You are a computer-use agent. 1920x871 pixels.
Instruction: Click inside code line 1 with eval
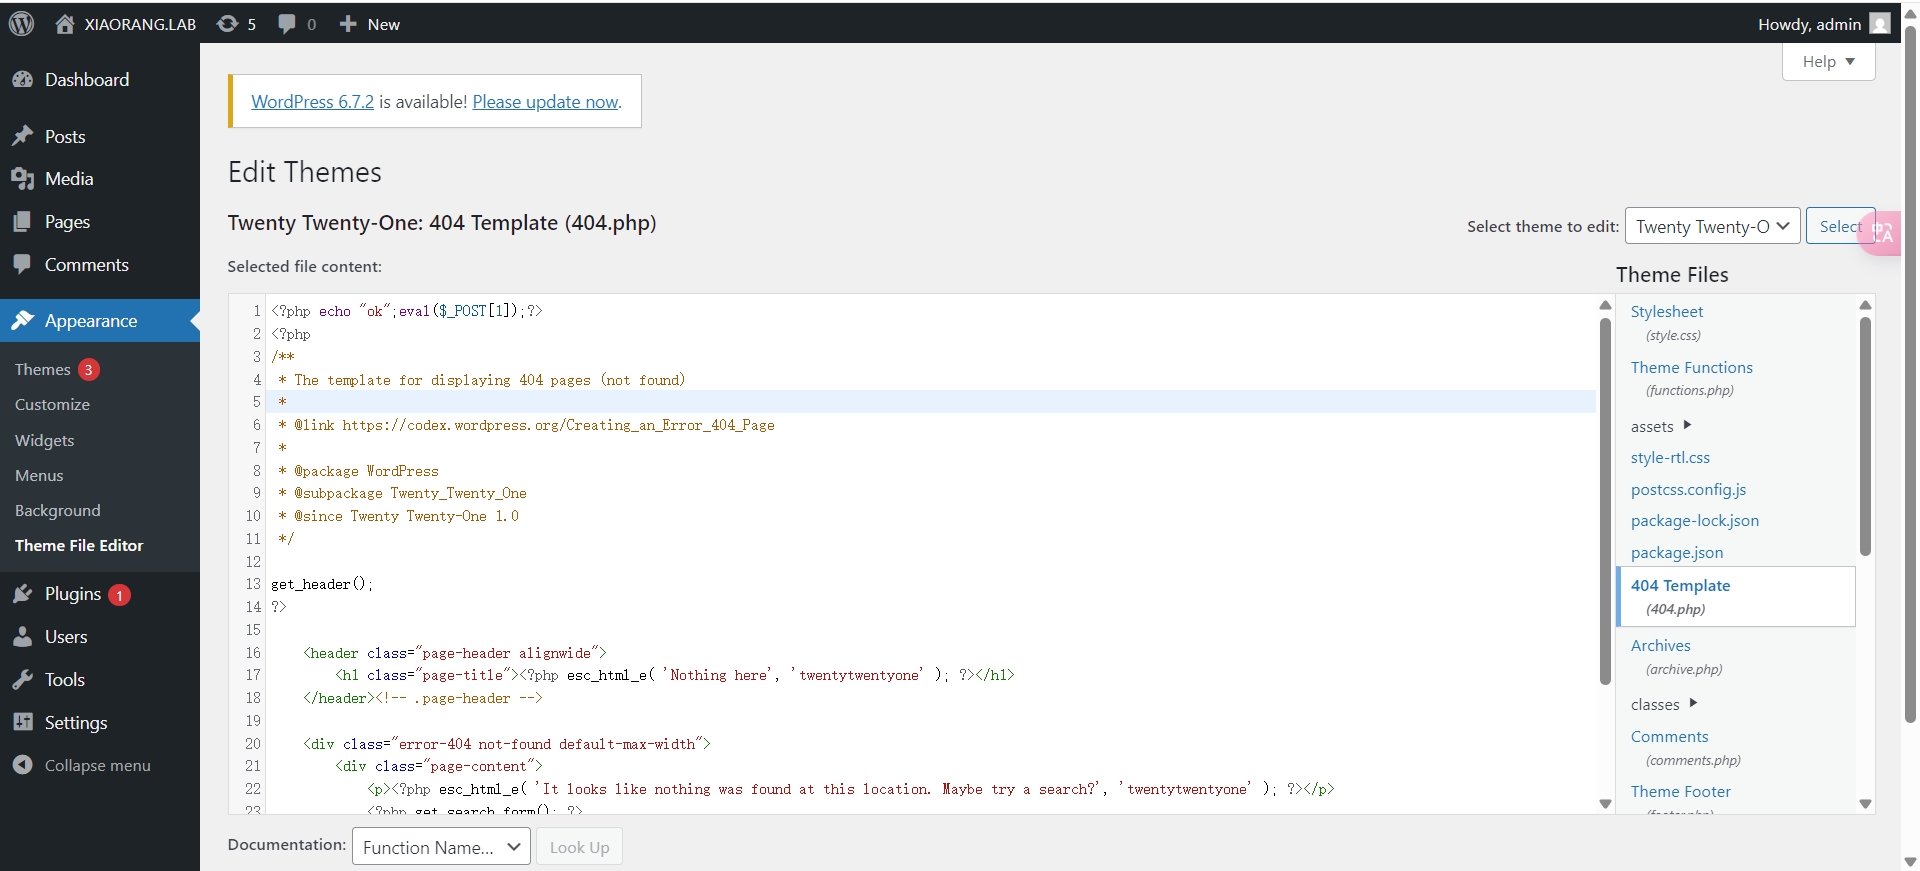coord(406,311)
